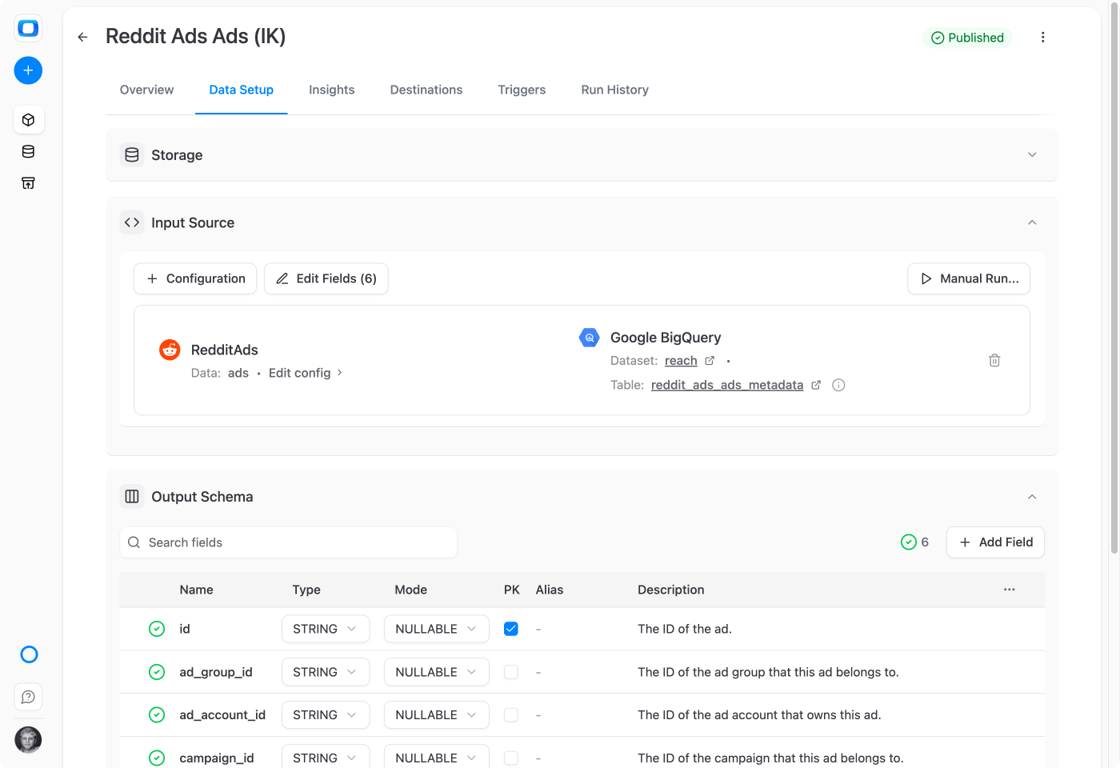Click the back arrow beside Reddit Ads Ads title
The height and width of the screenshot is (768, 1120).
[x=83, y=37]
